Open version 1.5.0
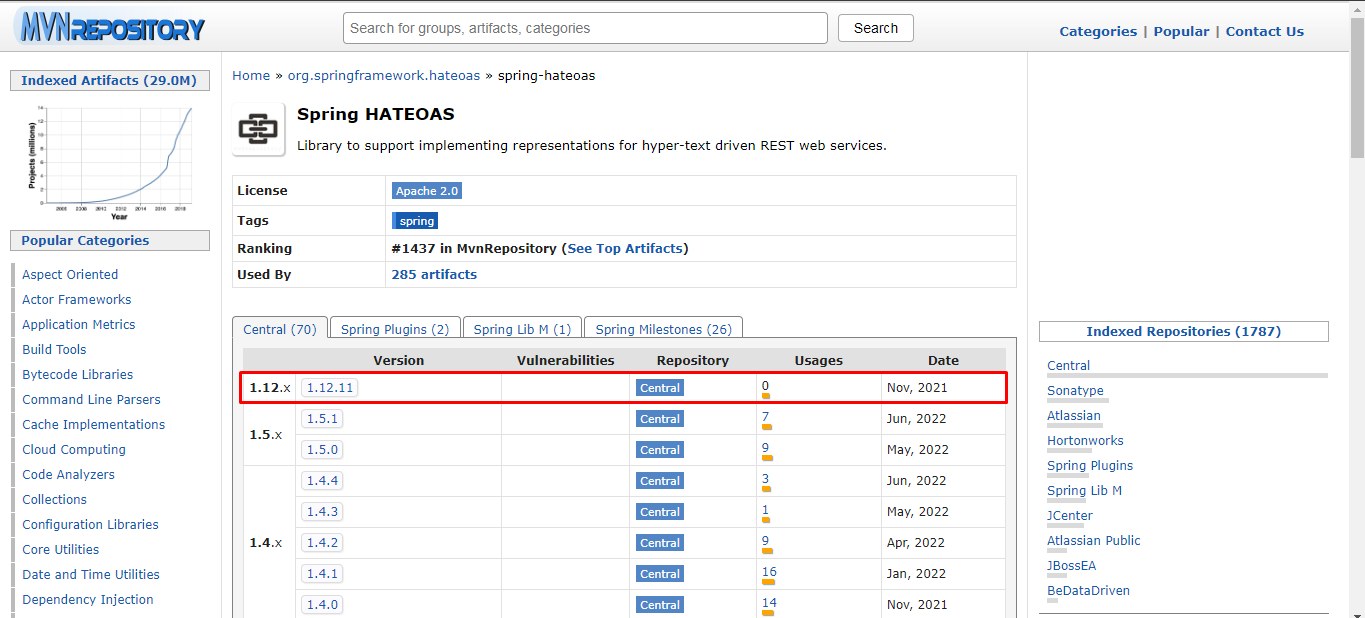 pyautogui.click(x=322, y=450)
